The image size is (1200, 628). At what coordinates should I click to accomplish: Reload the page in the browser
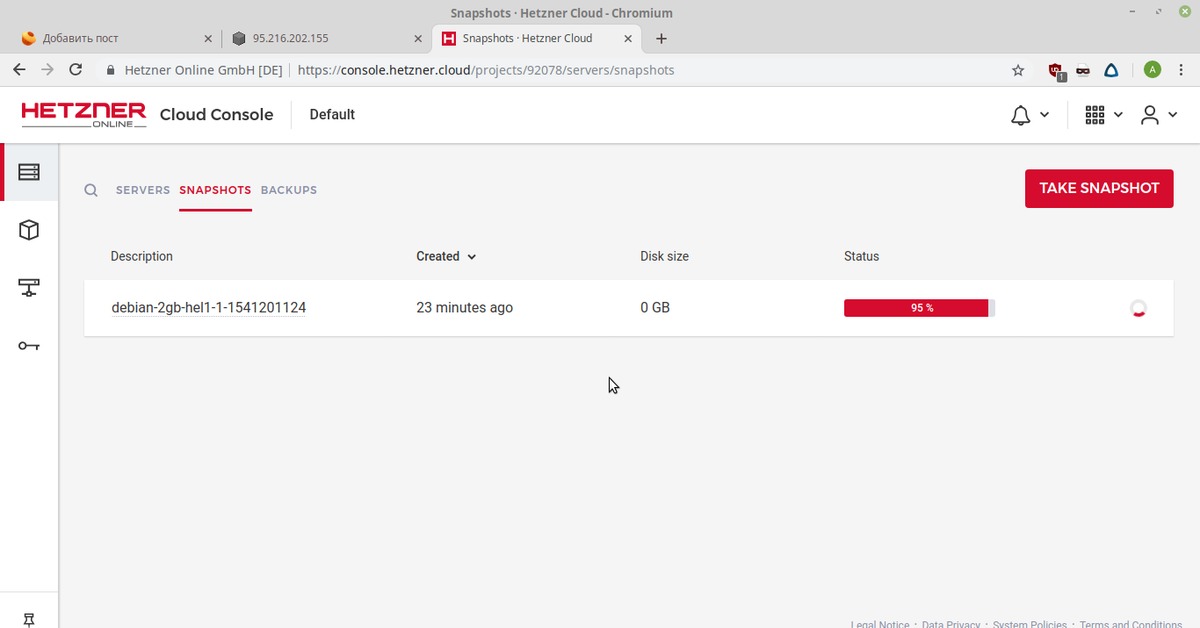tap(75, 70)
